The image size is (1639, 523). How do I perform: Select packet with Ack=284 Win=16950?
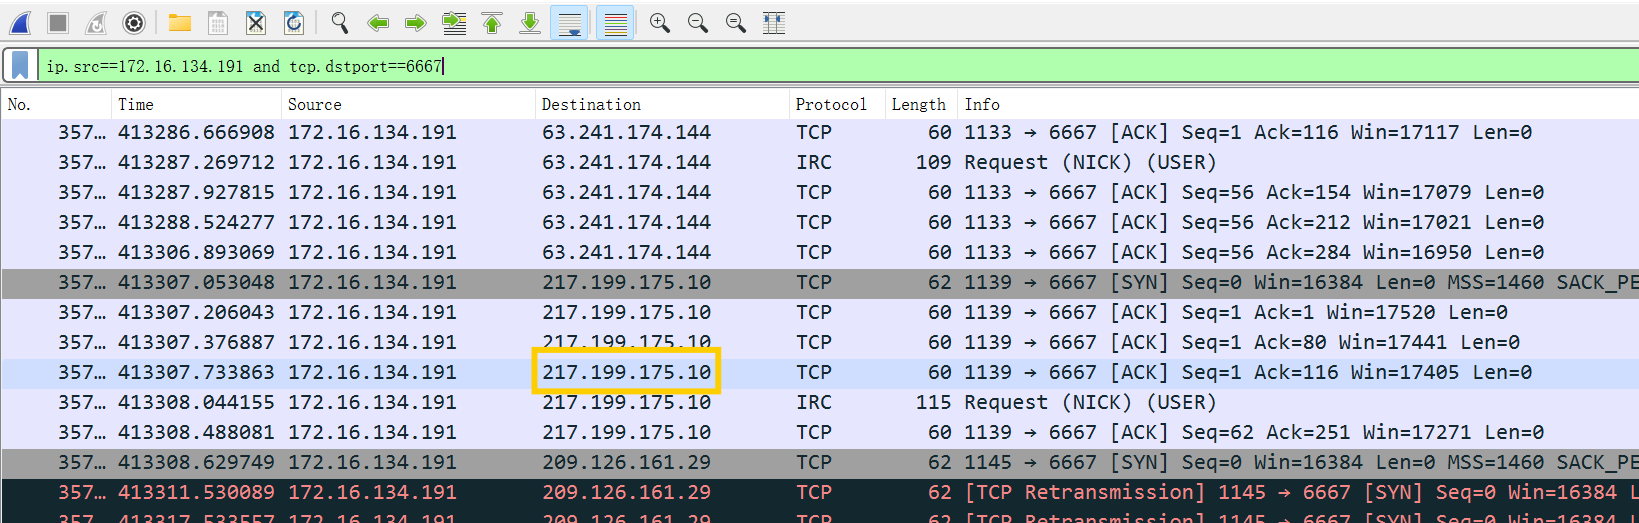click(819, 252)
